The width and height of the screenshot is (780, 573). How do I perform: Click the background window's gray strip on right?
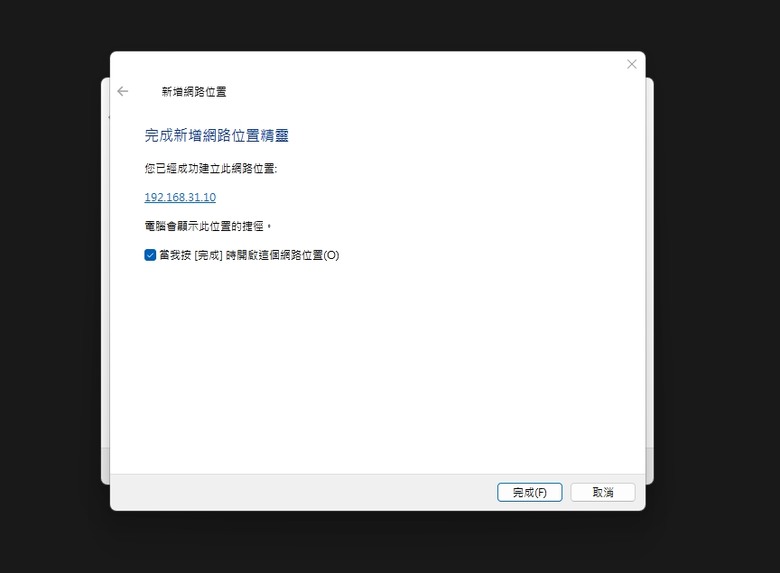pos(650,463)
